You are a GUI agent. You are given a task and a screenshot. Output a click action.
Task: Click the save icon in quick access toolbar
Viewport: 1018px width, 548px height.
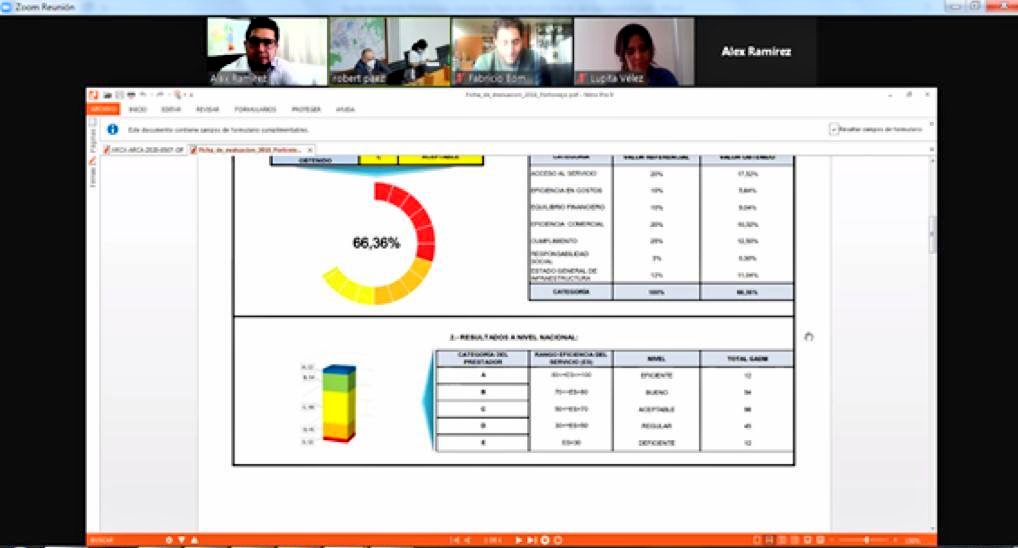(x=119, y=95)
